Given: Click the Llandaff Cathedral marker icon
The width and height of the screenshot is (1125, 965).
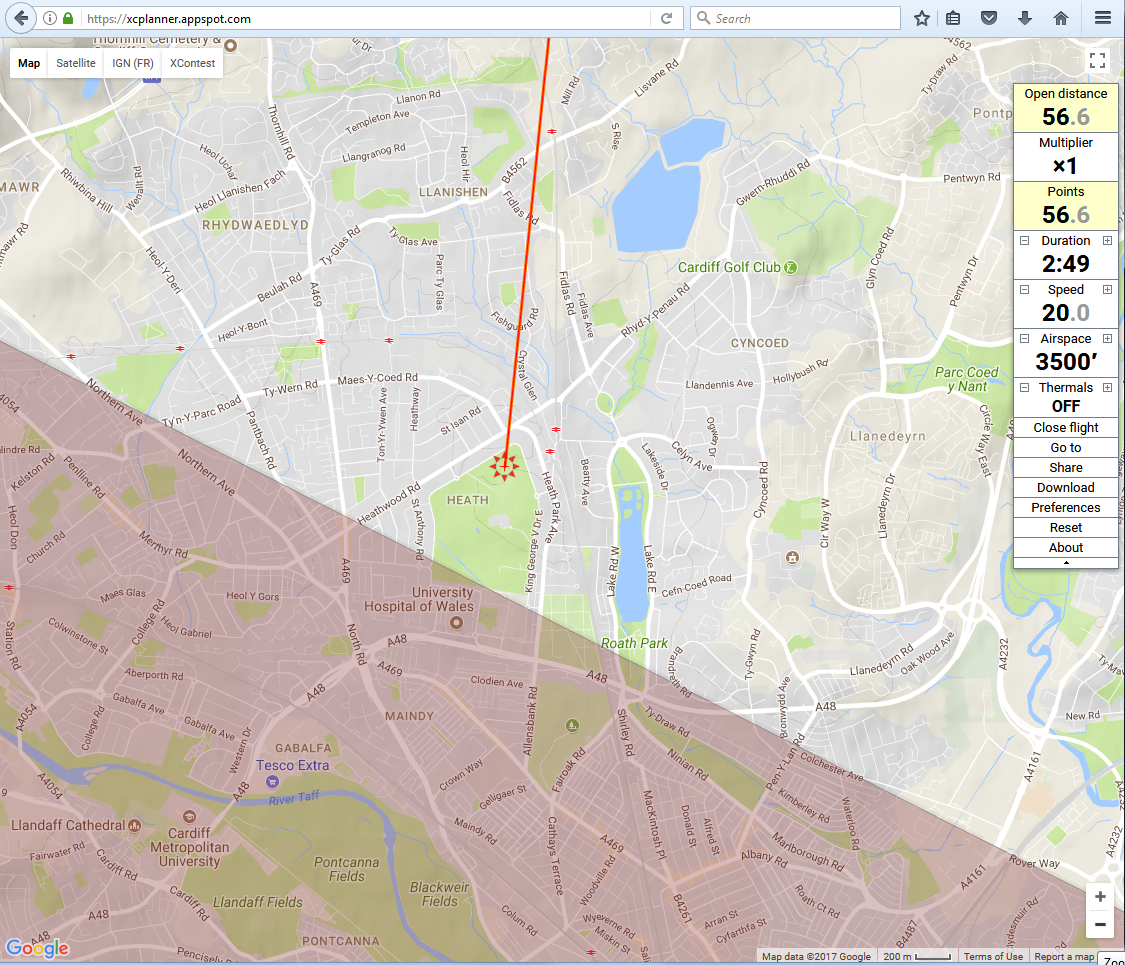Looking at the screenshot, I should pyautogui.click(x=134, y=826).
